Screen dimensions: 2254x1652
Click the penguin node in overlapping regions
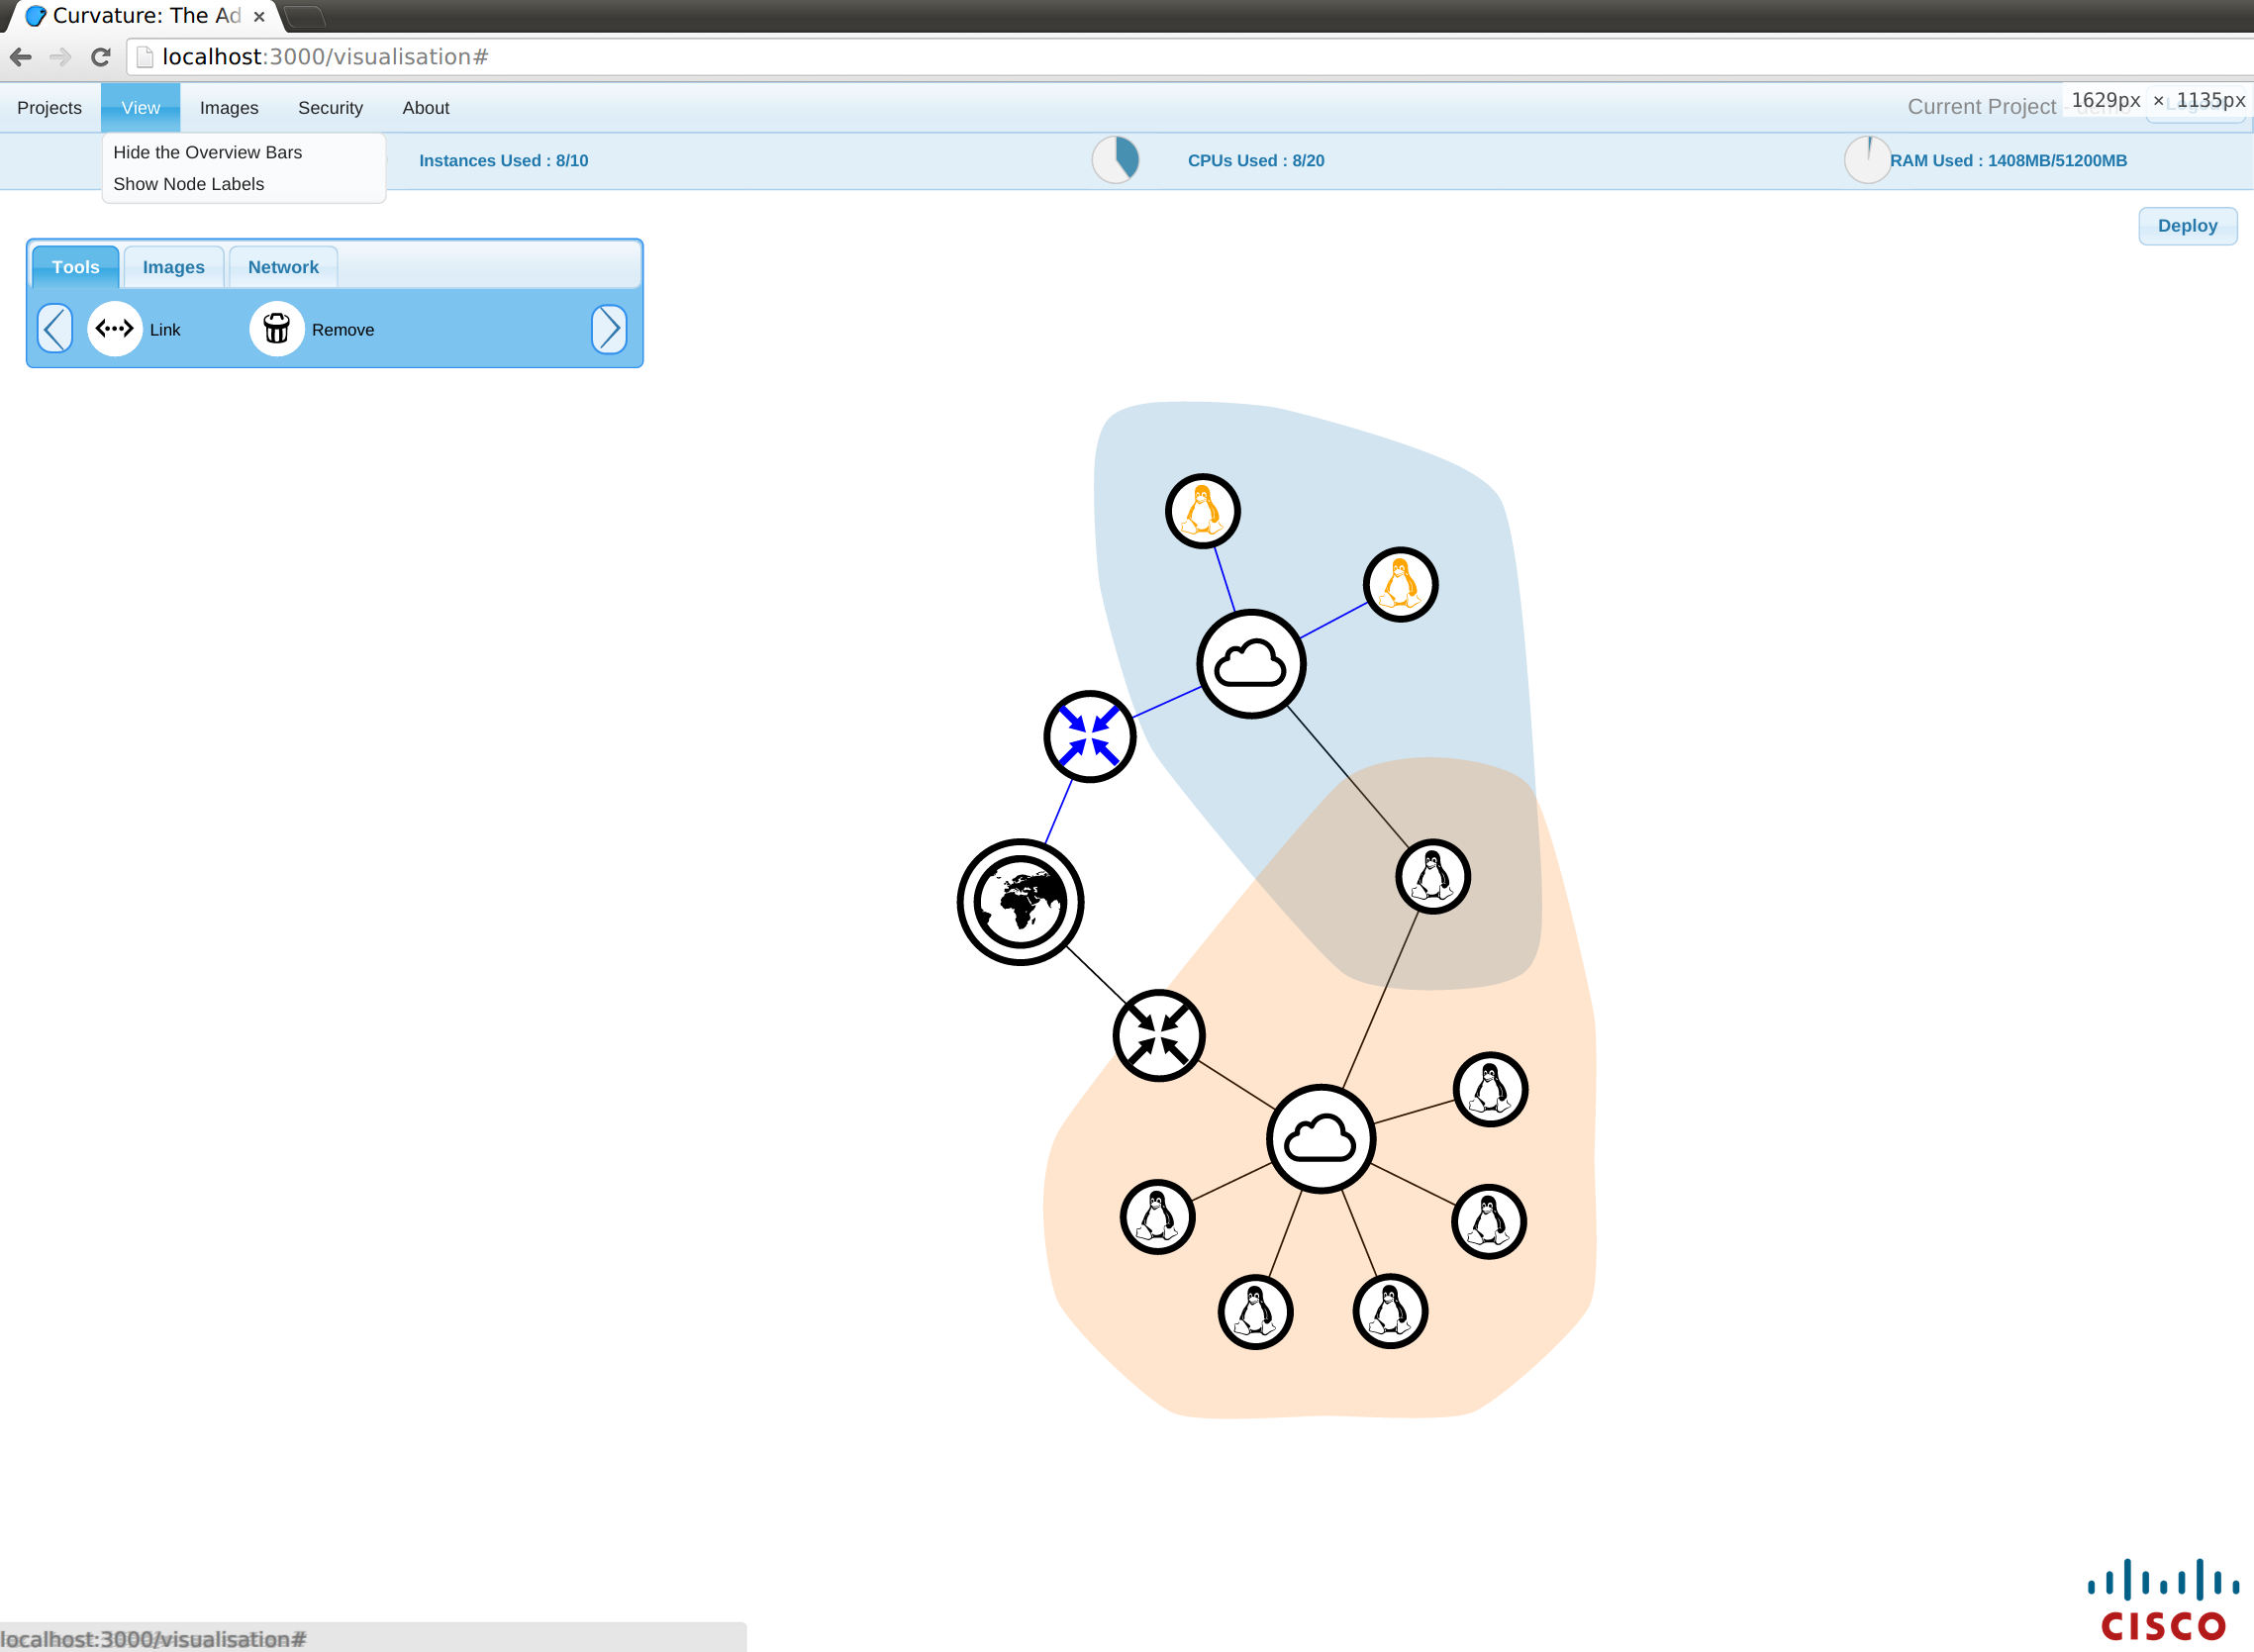1433,877
